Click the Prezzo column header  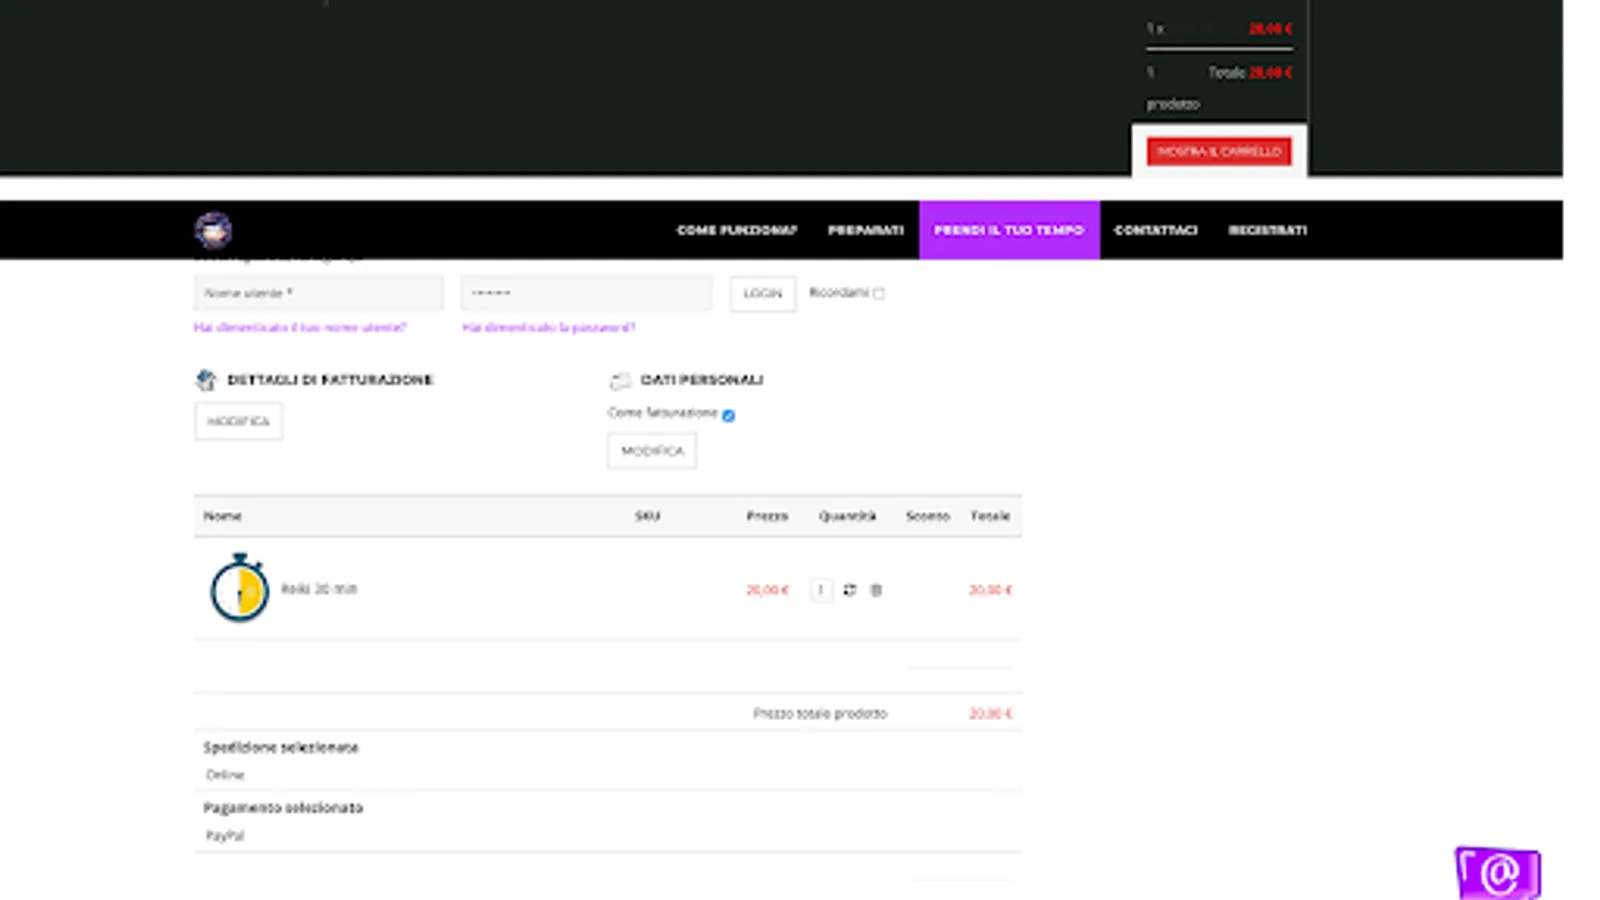pyautogui.click(x=767, y=516)
